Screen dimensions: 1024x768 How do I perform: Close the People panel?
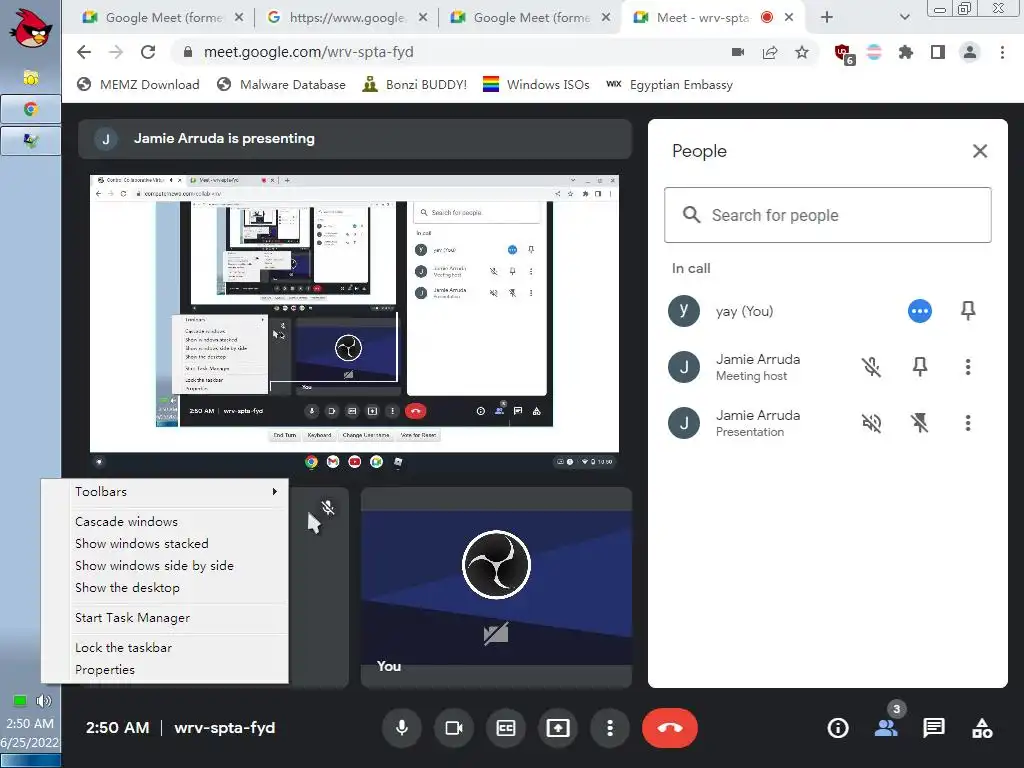coord(980,151)
